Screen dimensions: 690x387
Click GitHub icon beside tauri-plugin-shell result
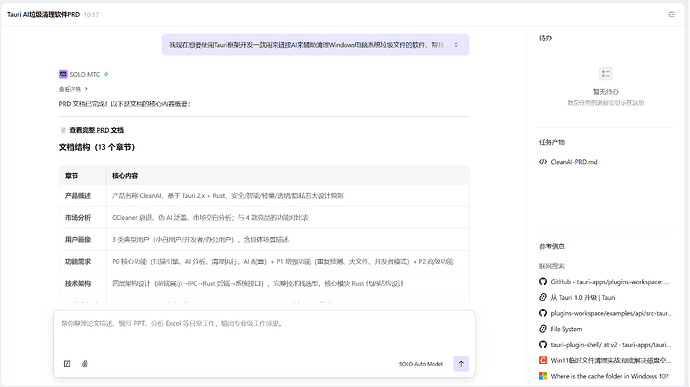[x=543, y=345]
